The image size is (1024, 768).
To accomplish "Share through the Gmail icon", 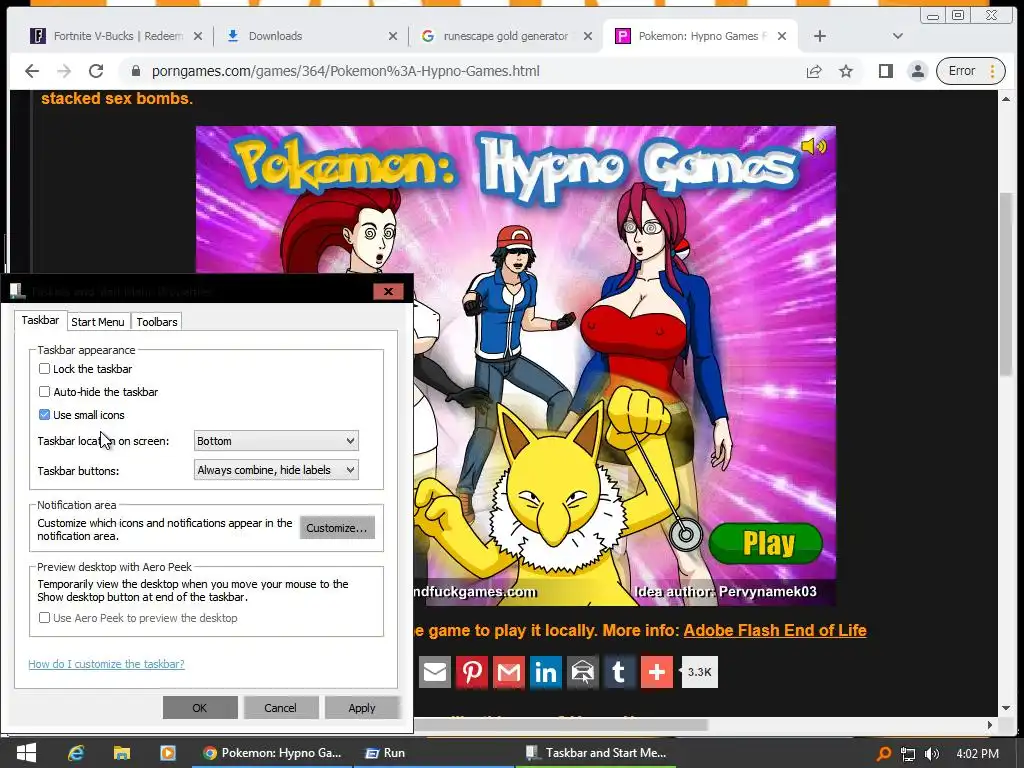I will (x=509, y=672).
